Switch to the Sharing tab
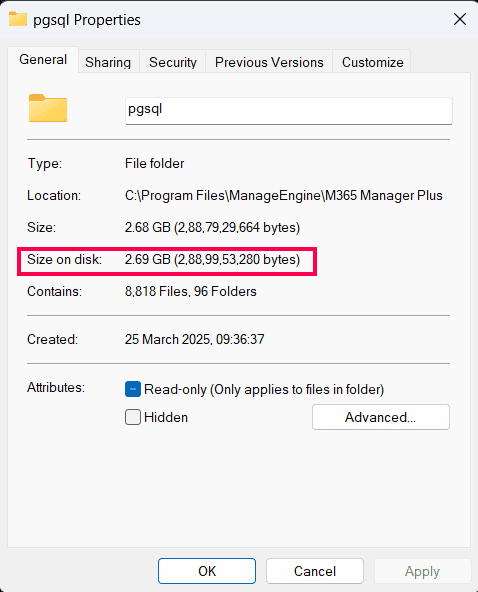478x592 pixels. (108, 62)
